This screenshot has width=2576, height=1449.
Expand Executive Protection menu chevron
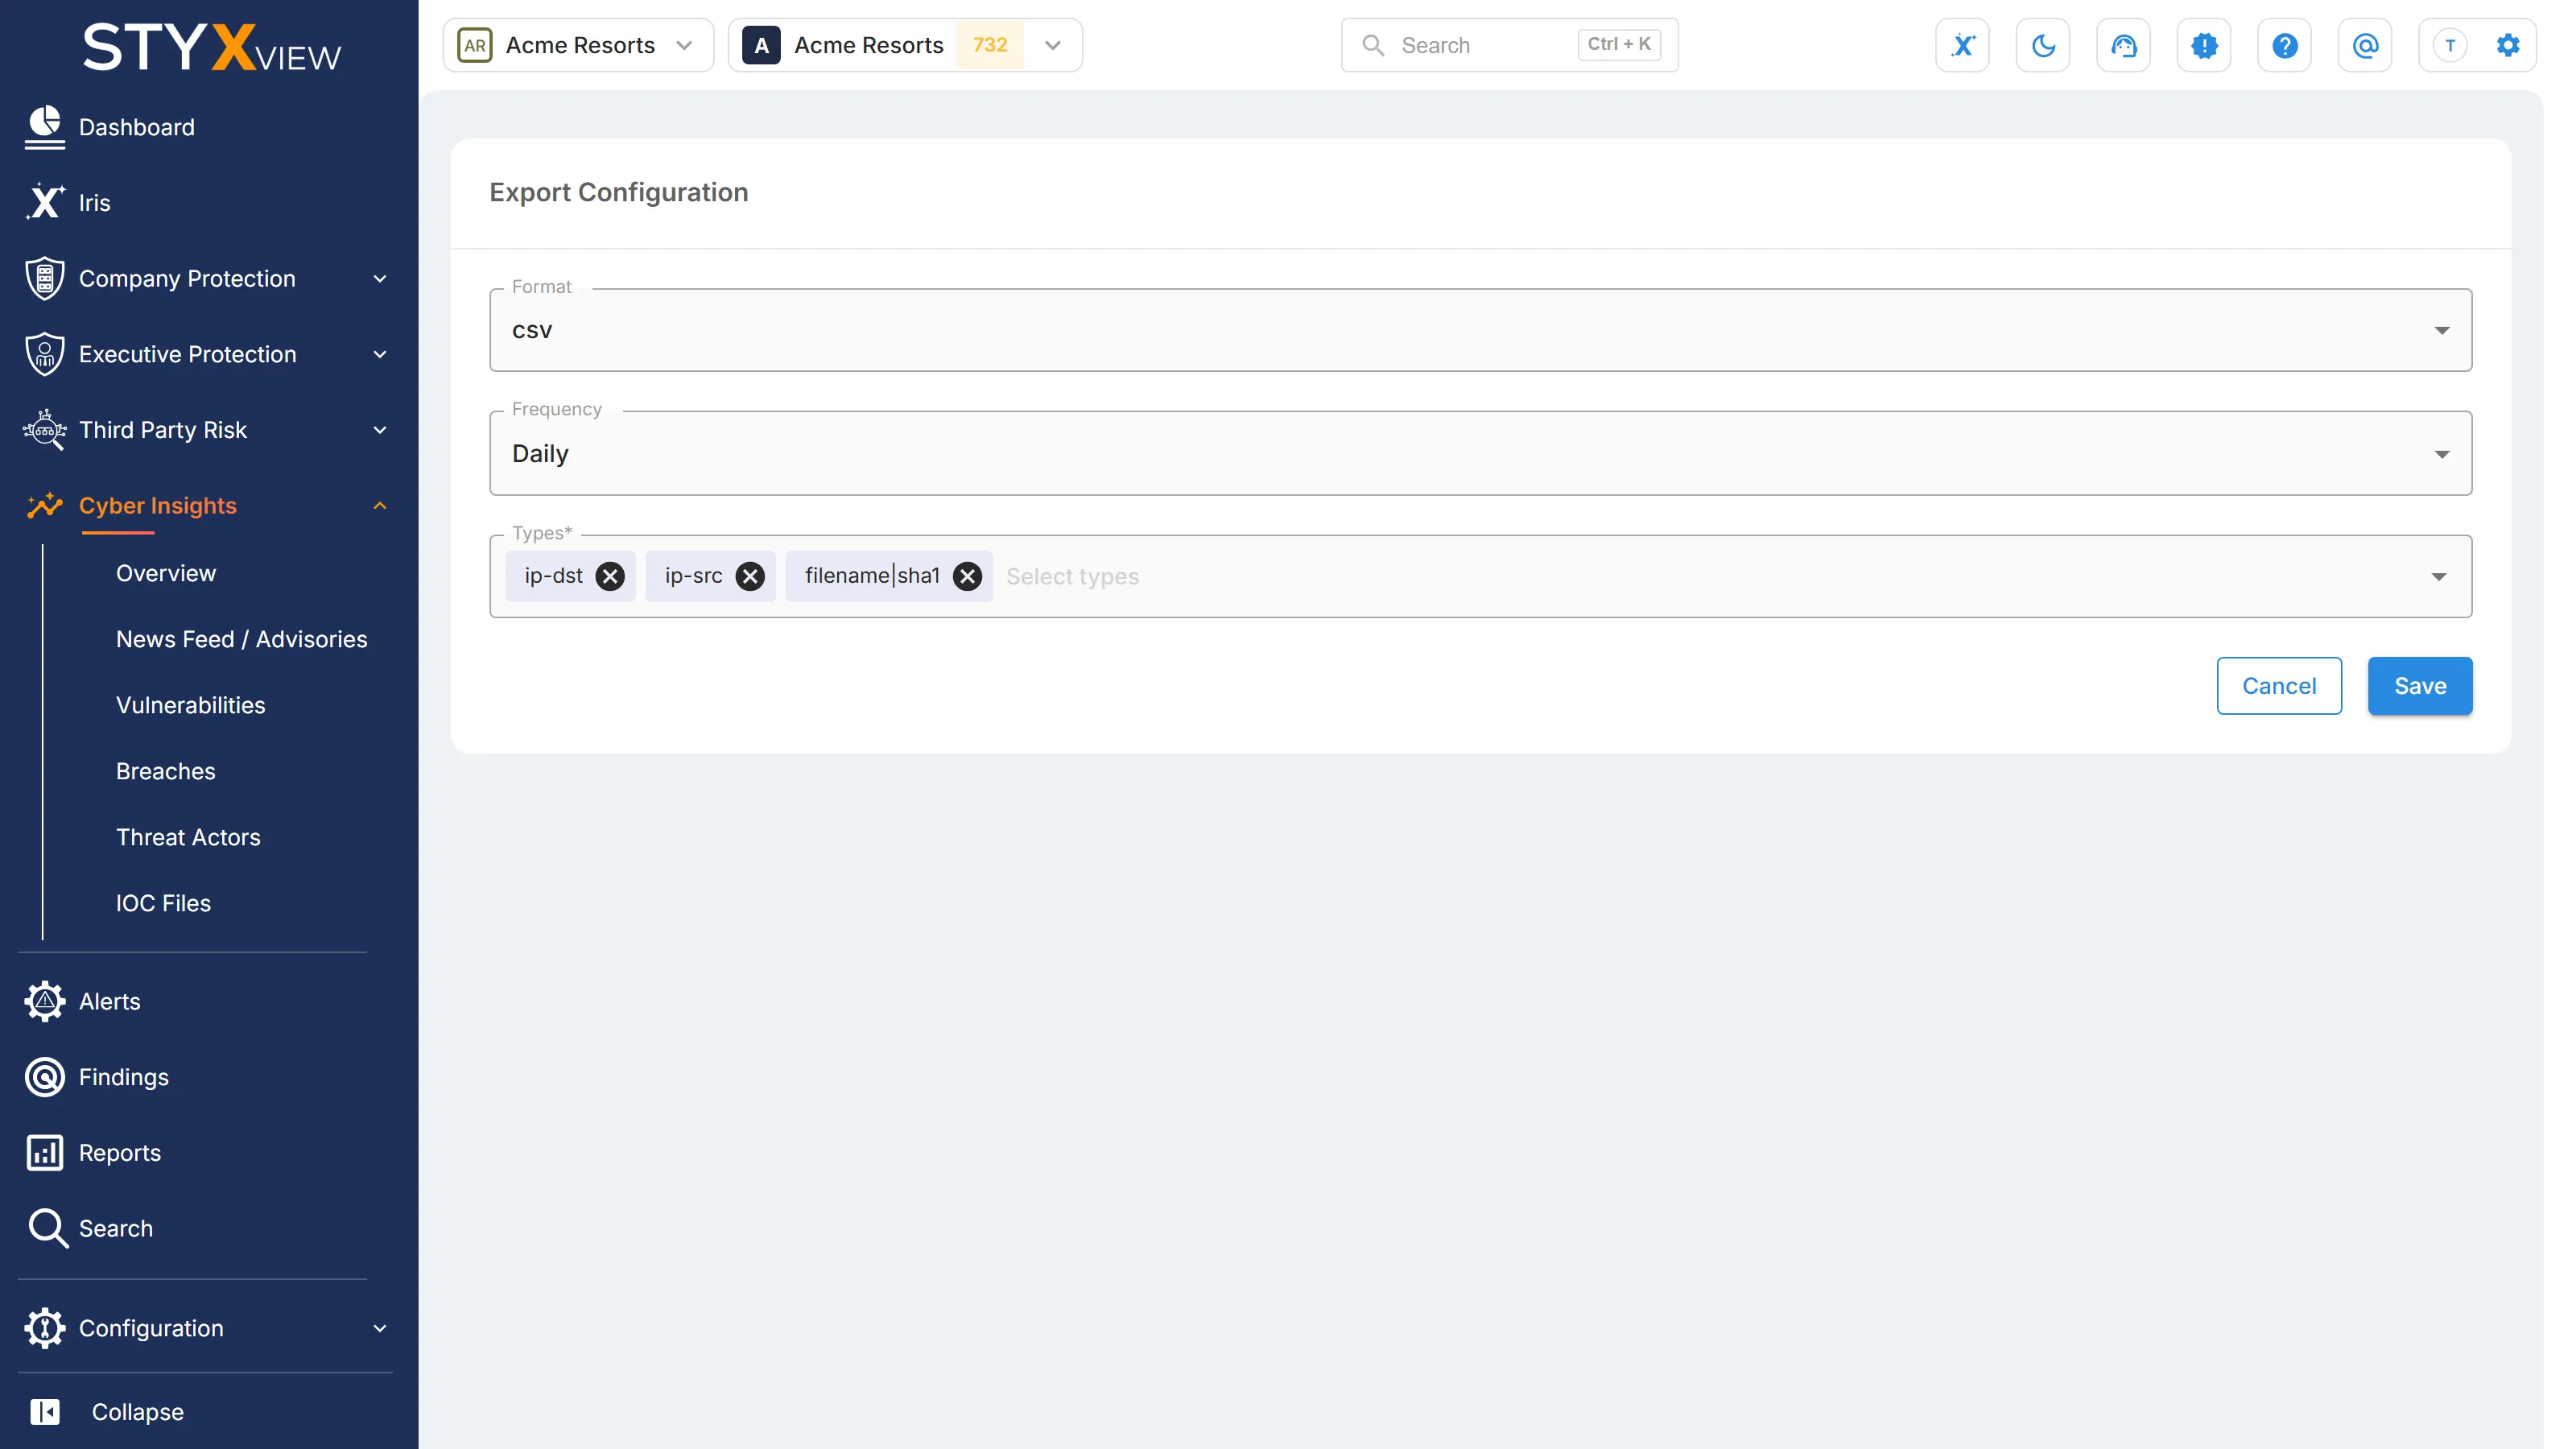(x=380, y=355)
